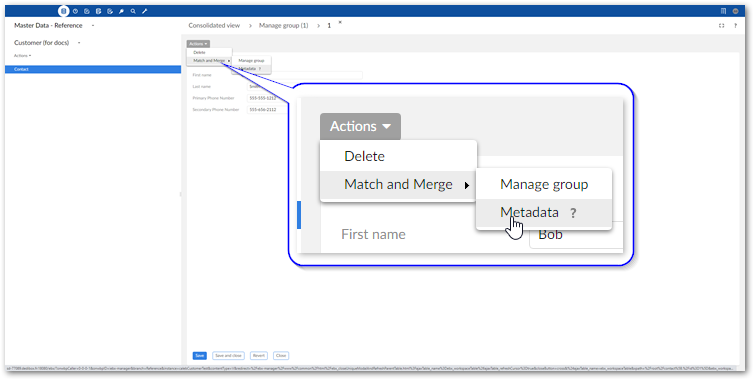Viewport: 754px width, 380px height.
Task: Open the left pane Actions dropdown
Action: [23, 56]
